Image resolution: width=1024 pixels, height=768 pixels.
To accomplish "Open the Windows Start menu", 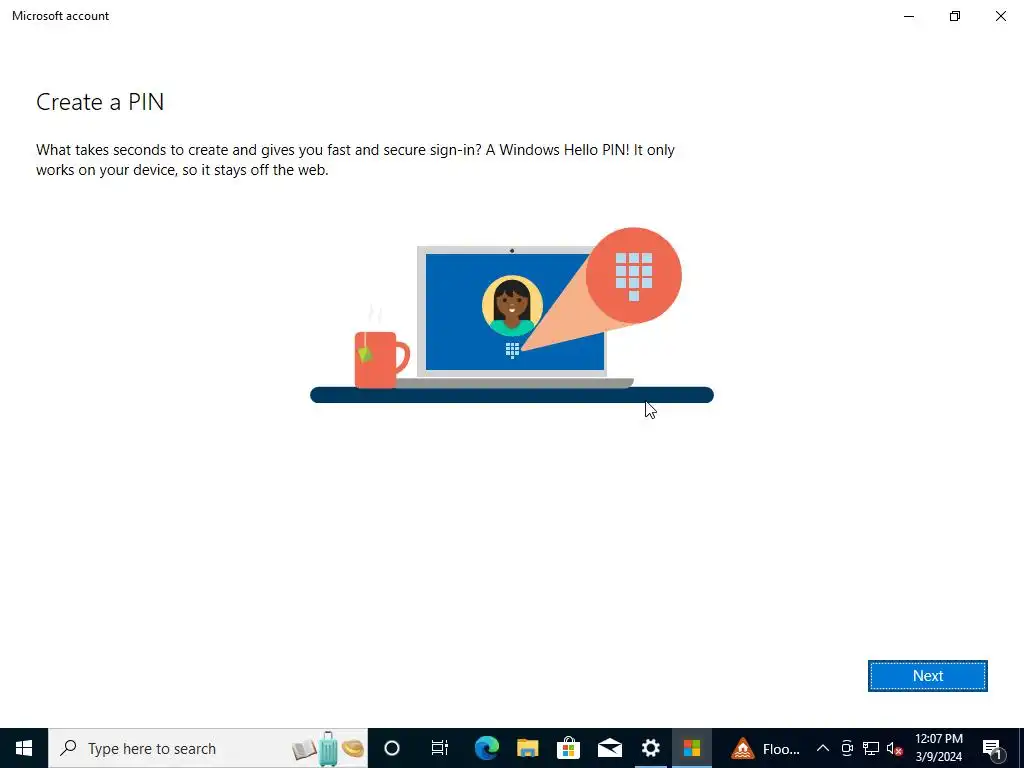I will tap(24, 748).
